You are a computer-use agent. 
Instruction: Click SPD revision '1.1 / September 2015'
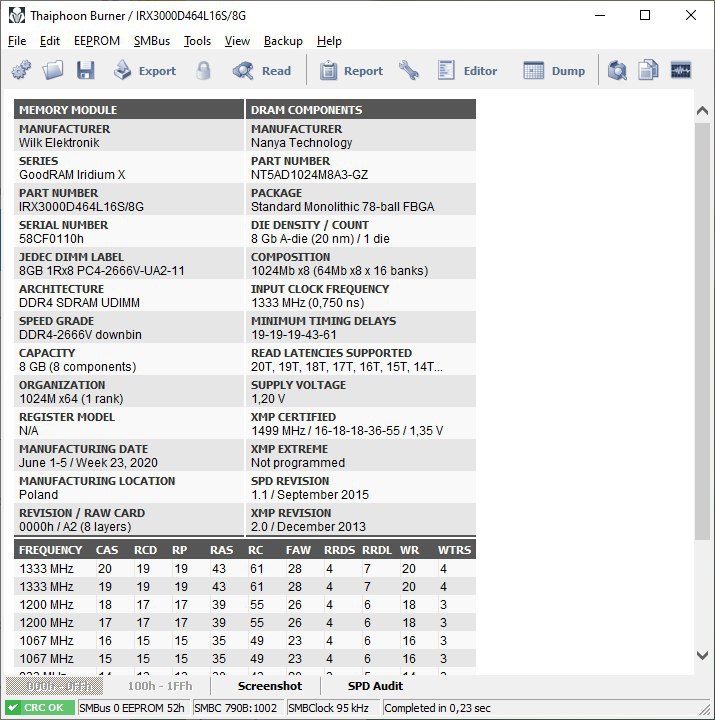(x=310, y=495)
